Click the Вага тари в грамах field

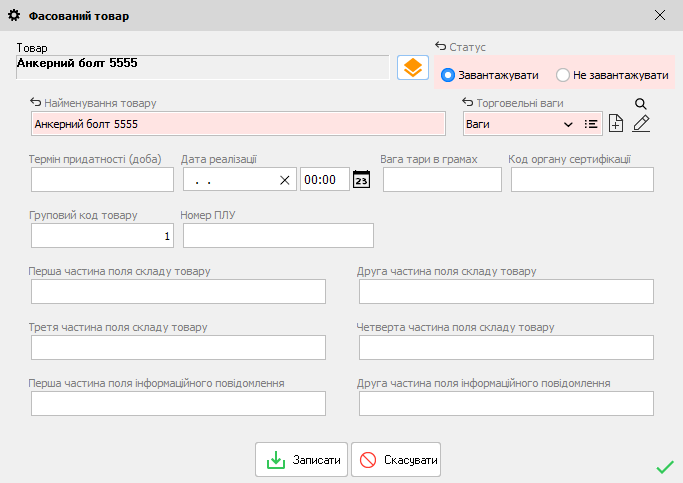click(x=442, y=180)
